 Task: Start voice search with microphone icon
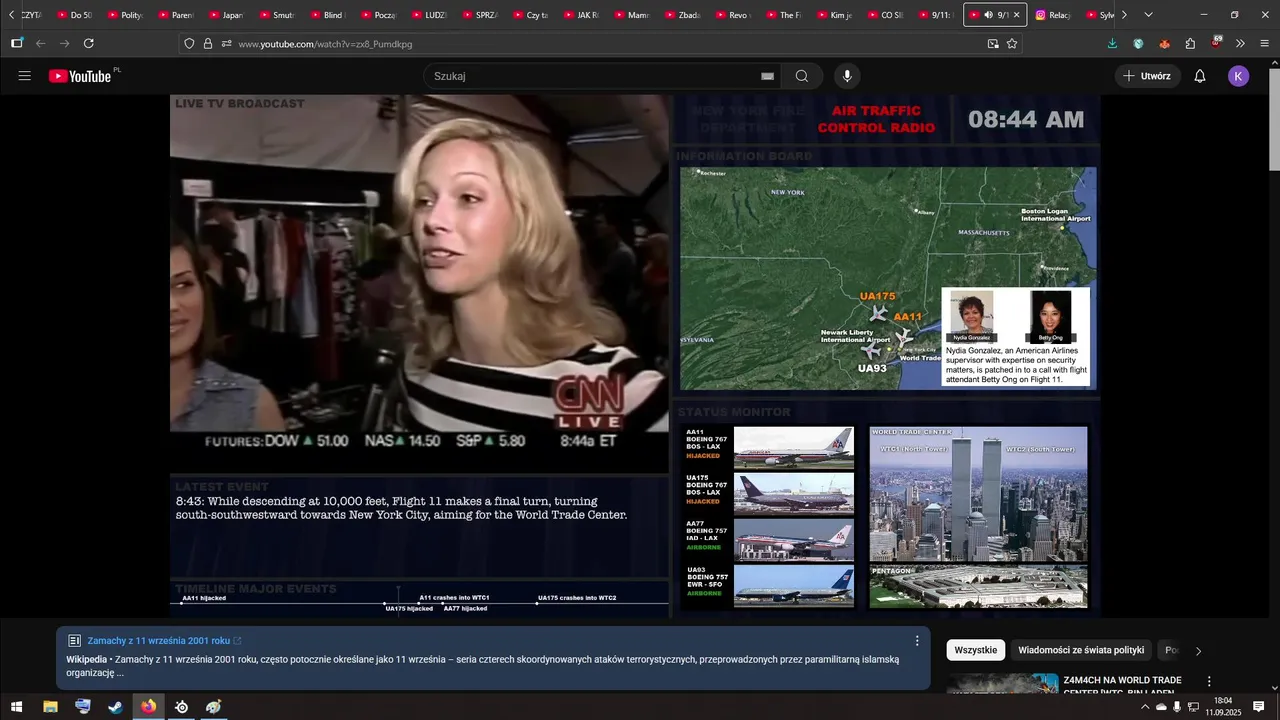[x=848, y=76]
